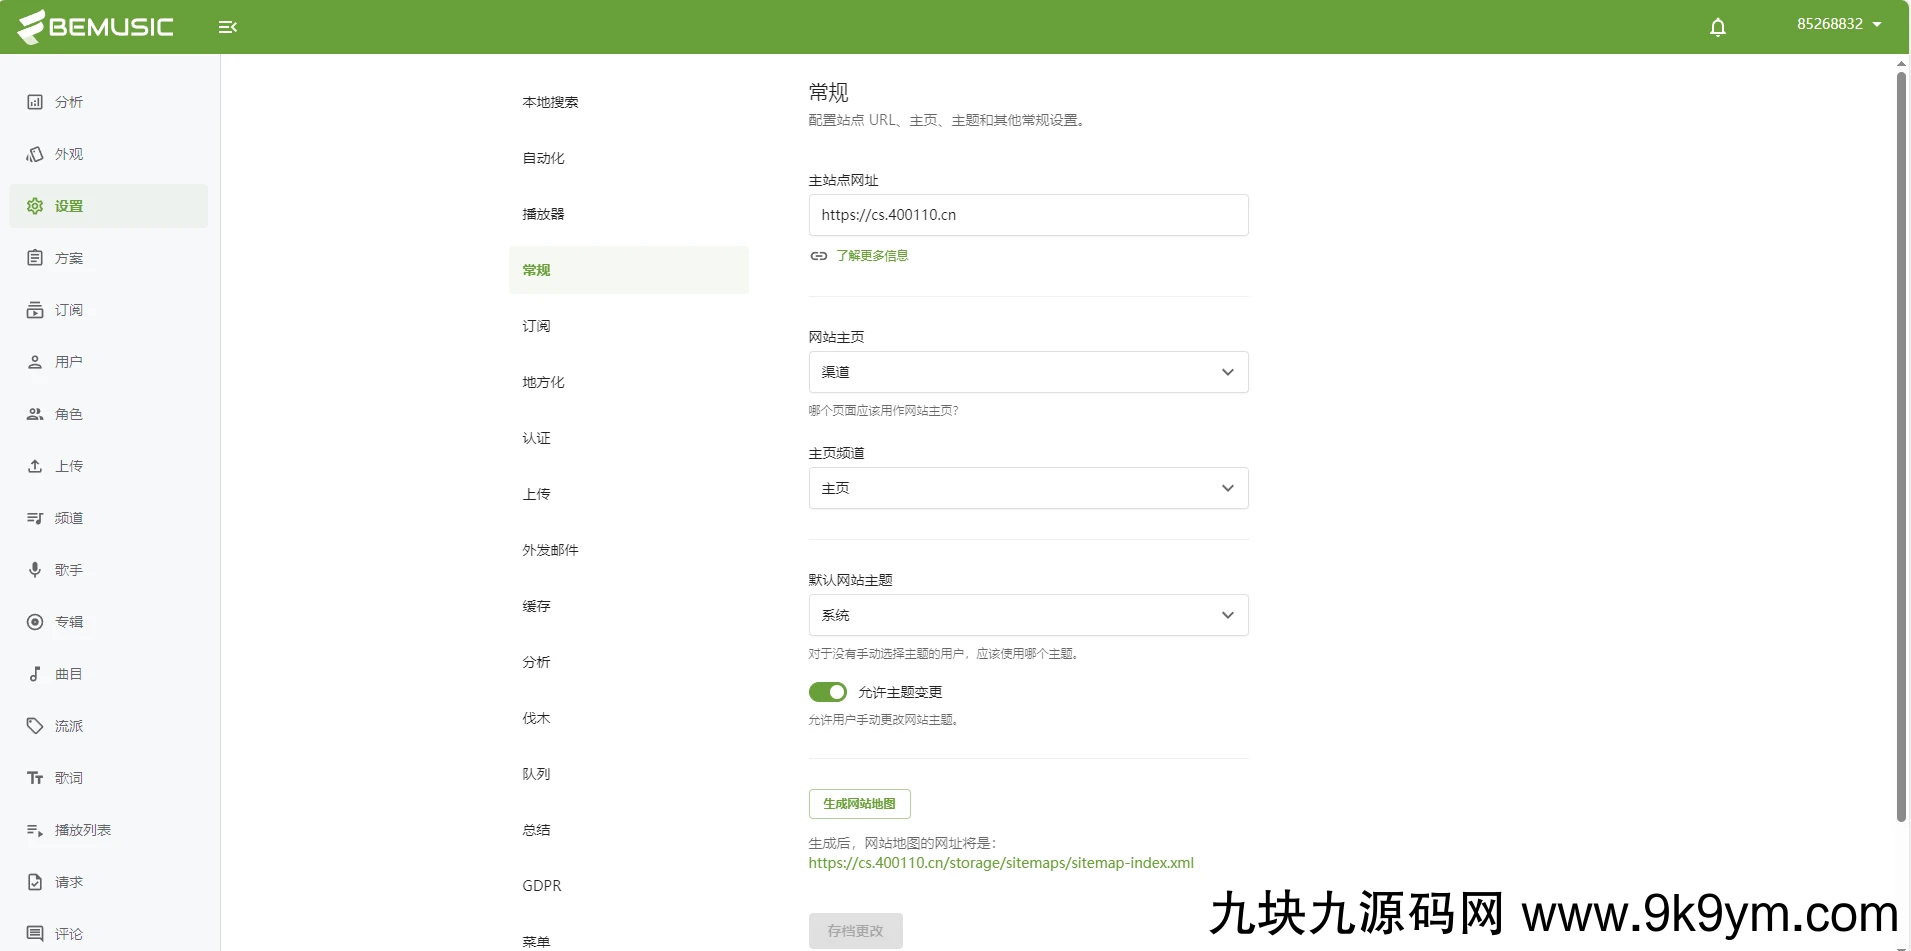Collapse sidebar with the menu toggle icon

pos(227,27)
